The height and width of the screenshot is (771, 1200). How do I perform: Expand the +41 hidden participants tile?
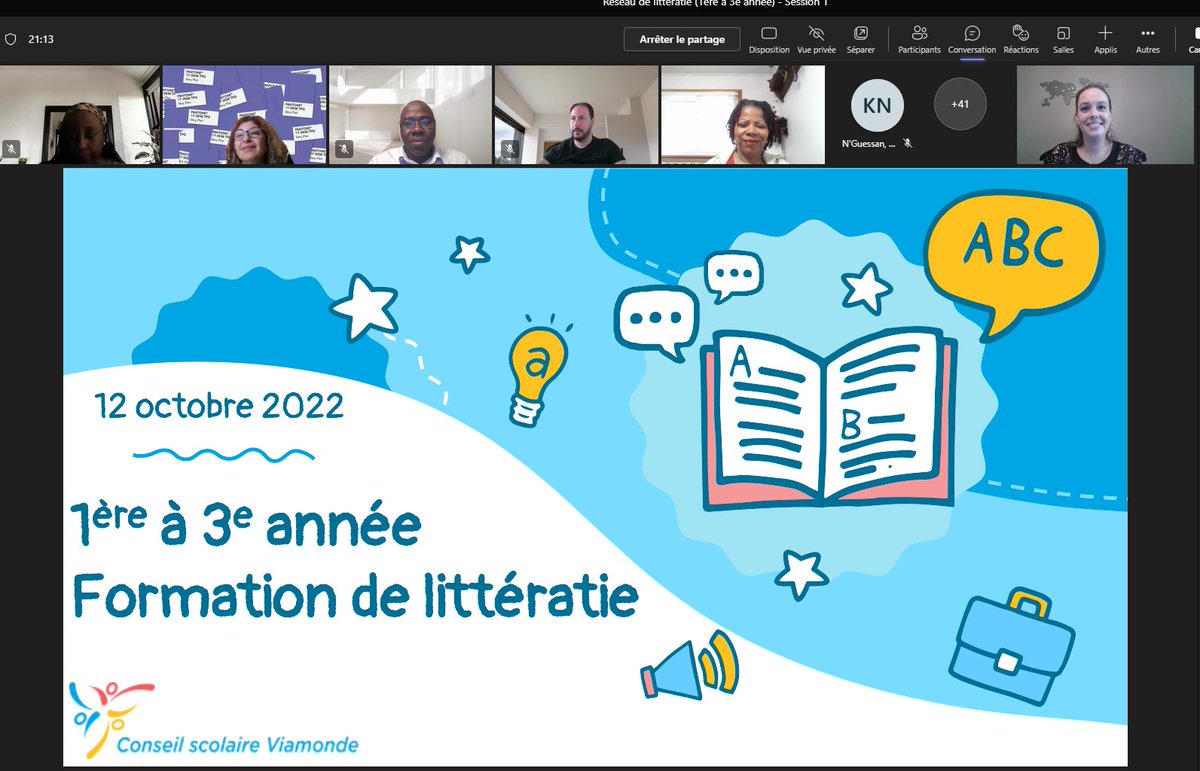pyautogui.click(x=959, y=103)
